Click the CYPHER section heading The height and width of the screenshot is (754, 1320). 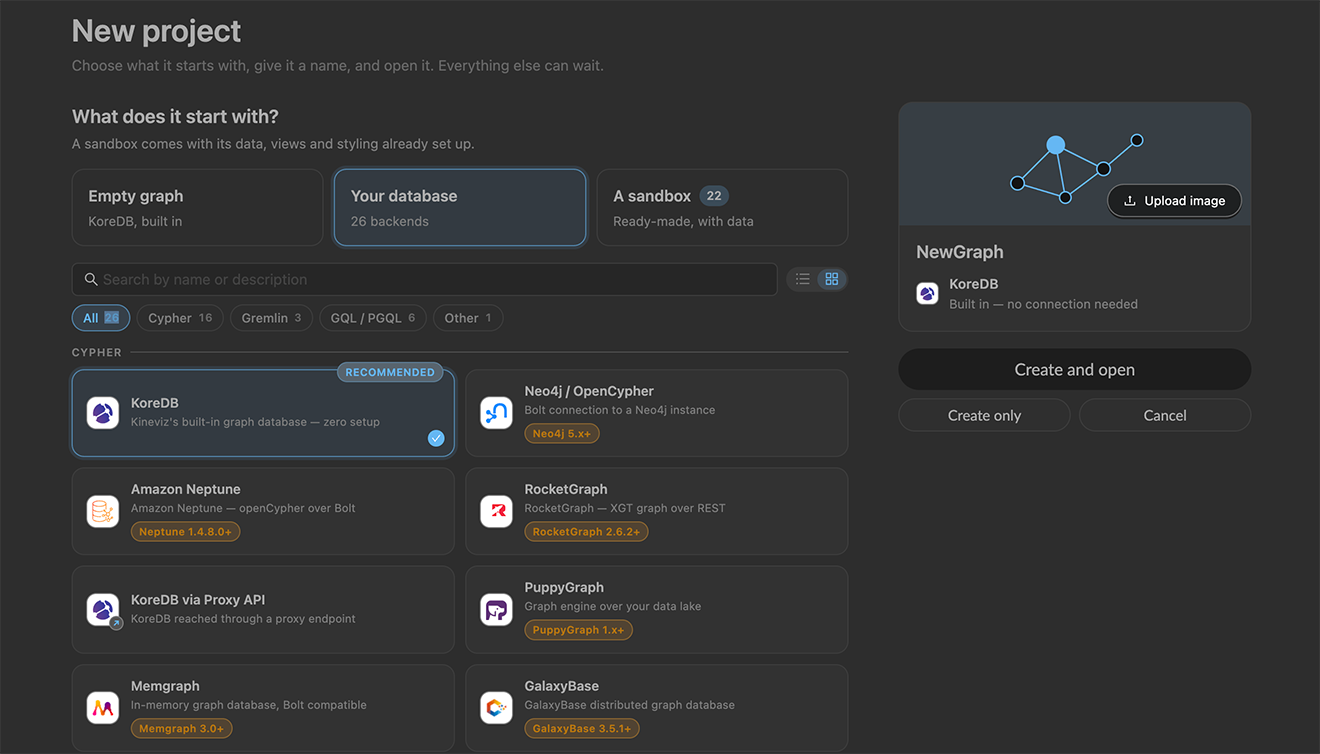tap(97, 353)
